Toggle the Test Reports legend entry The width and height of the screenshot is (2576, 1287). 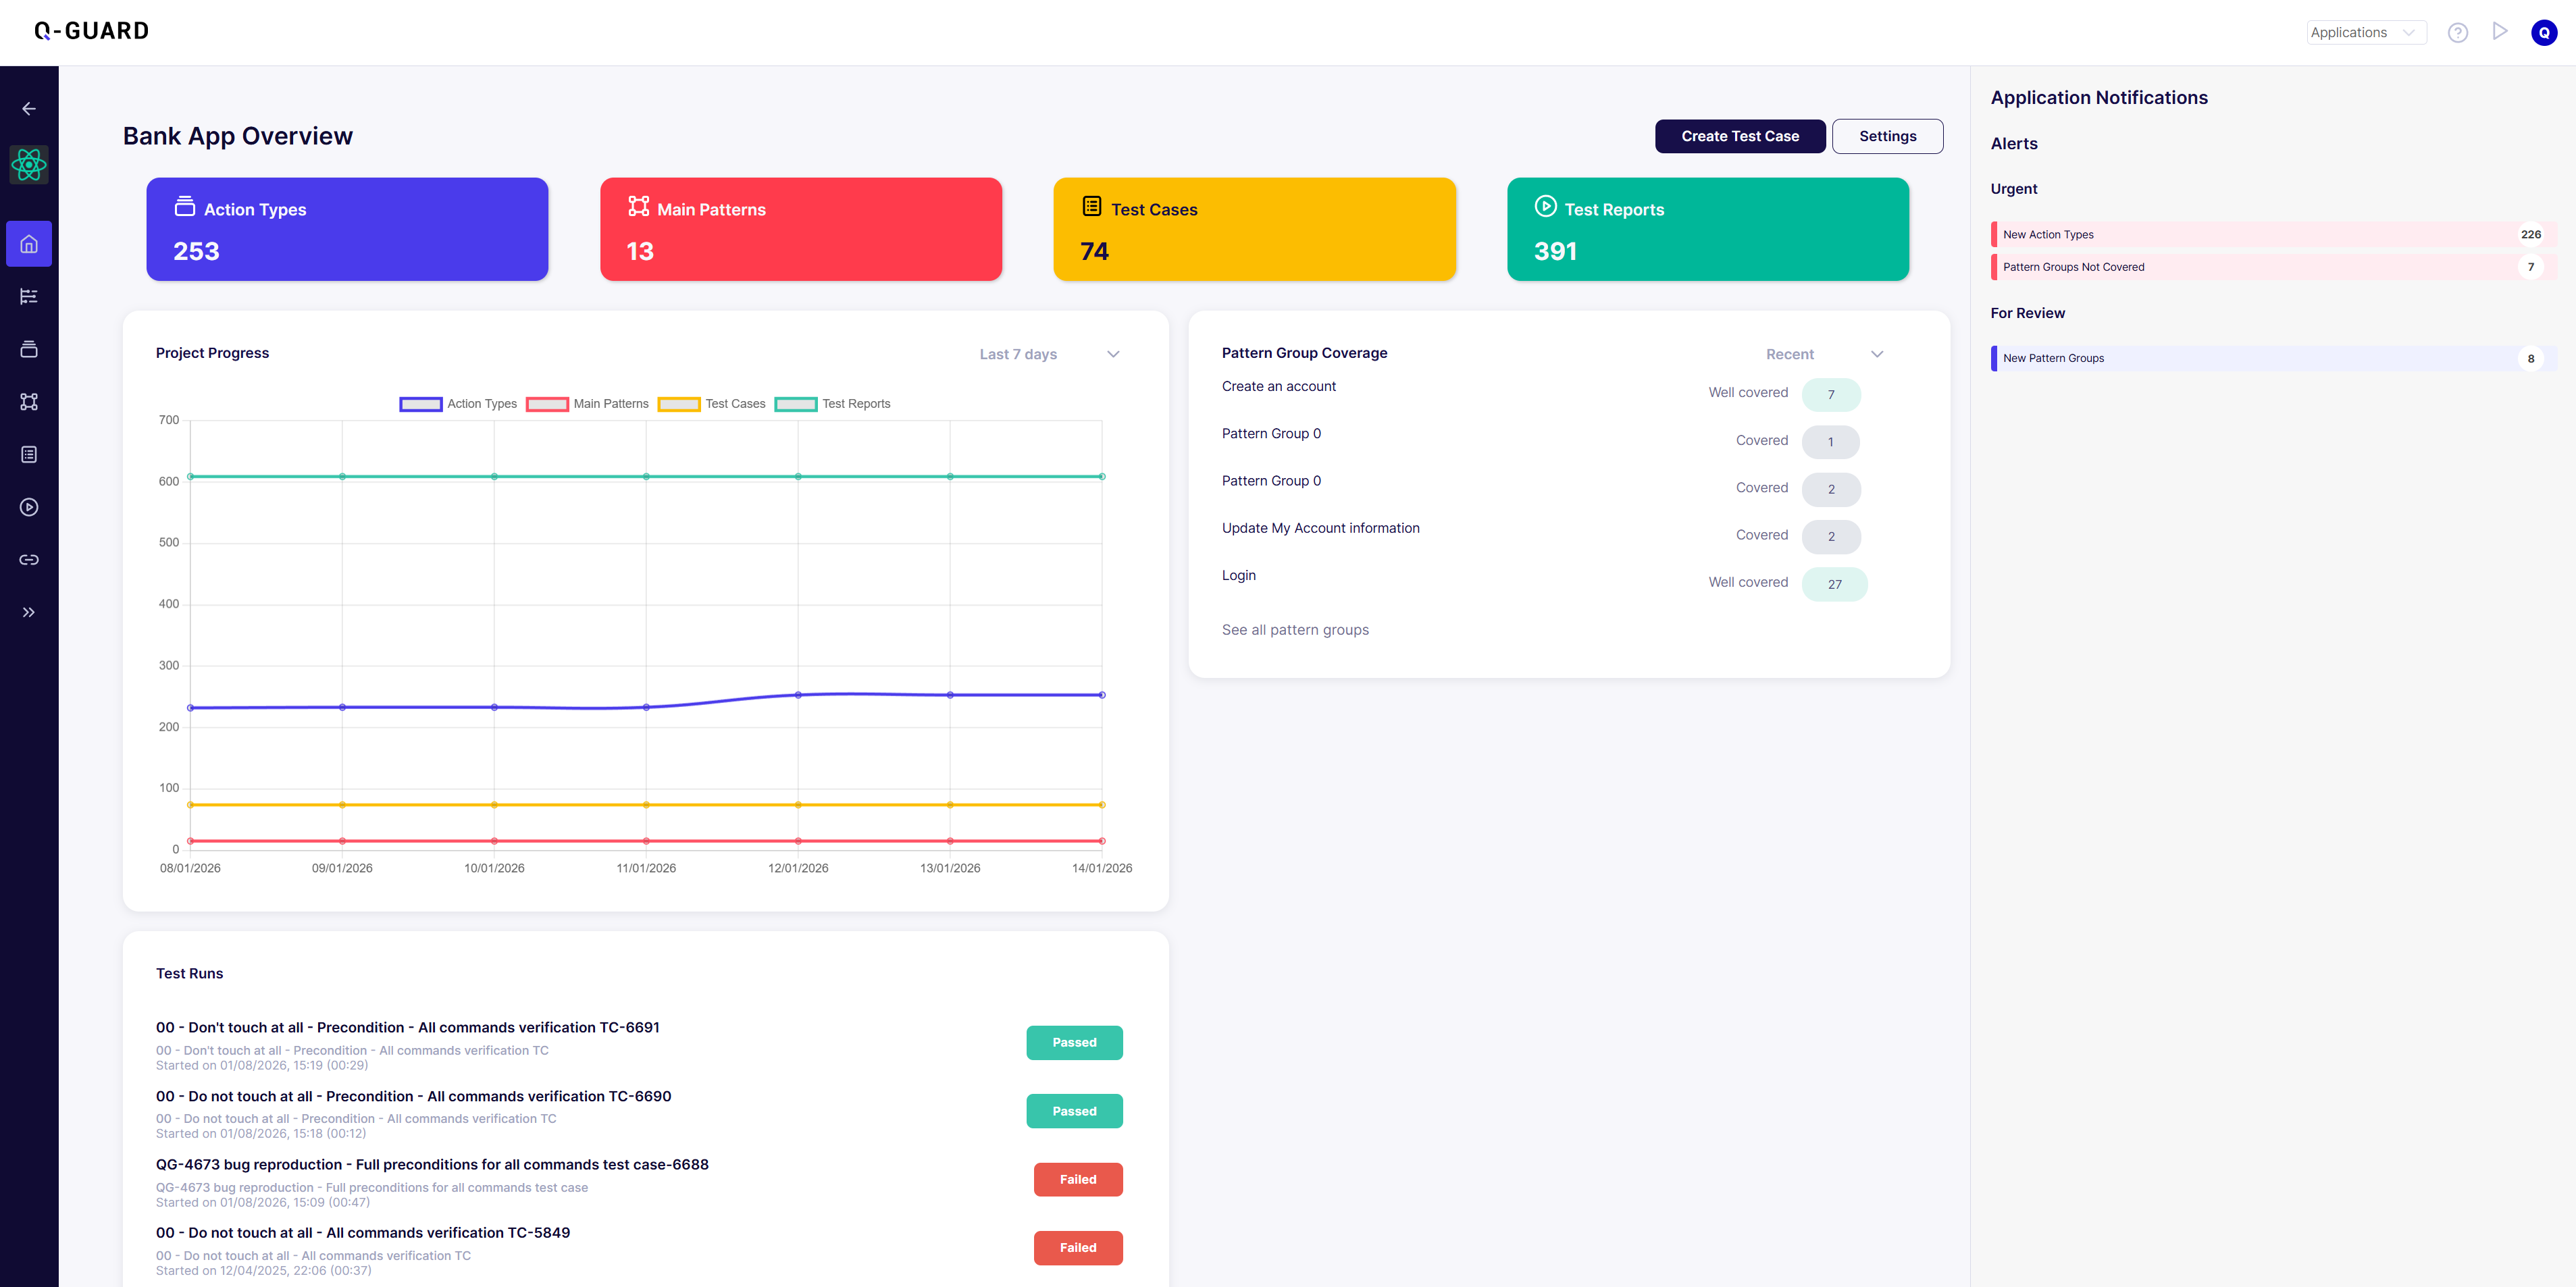(x=832, y=404)
